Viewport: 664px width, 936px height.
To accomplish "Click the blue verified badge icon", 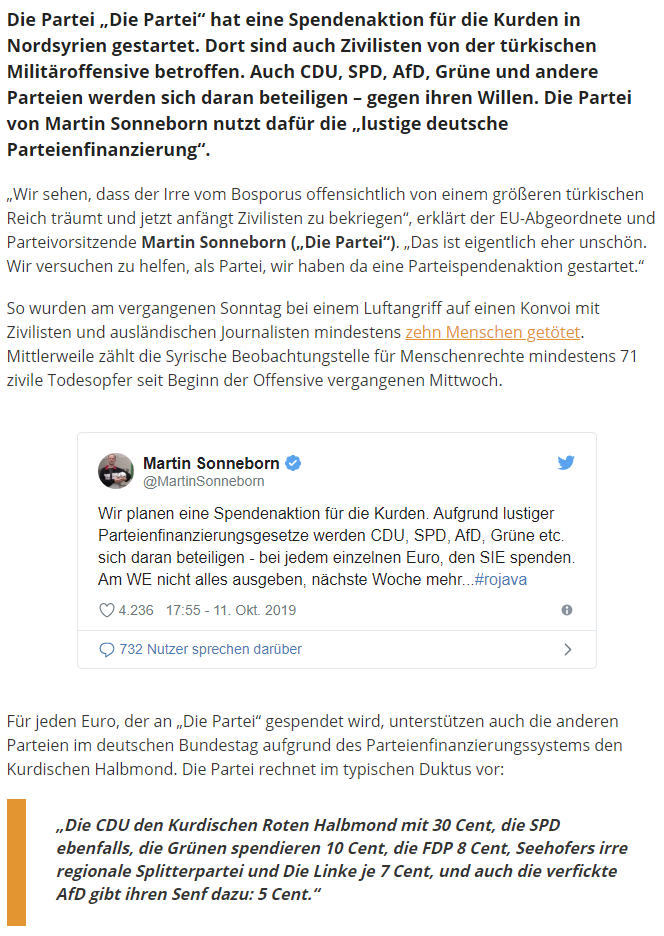I will [293, 463].
